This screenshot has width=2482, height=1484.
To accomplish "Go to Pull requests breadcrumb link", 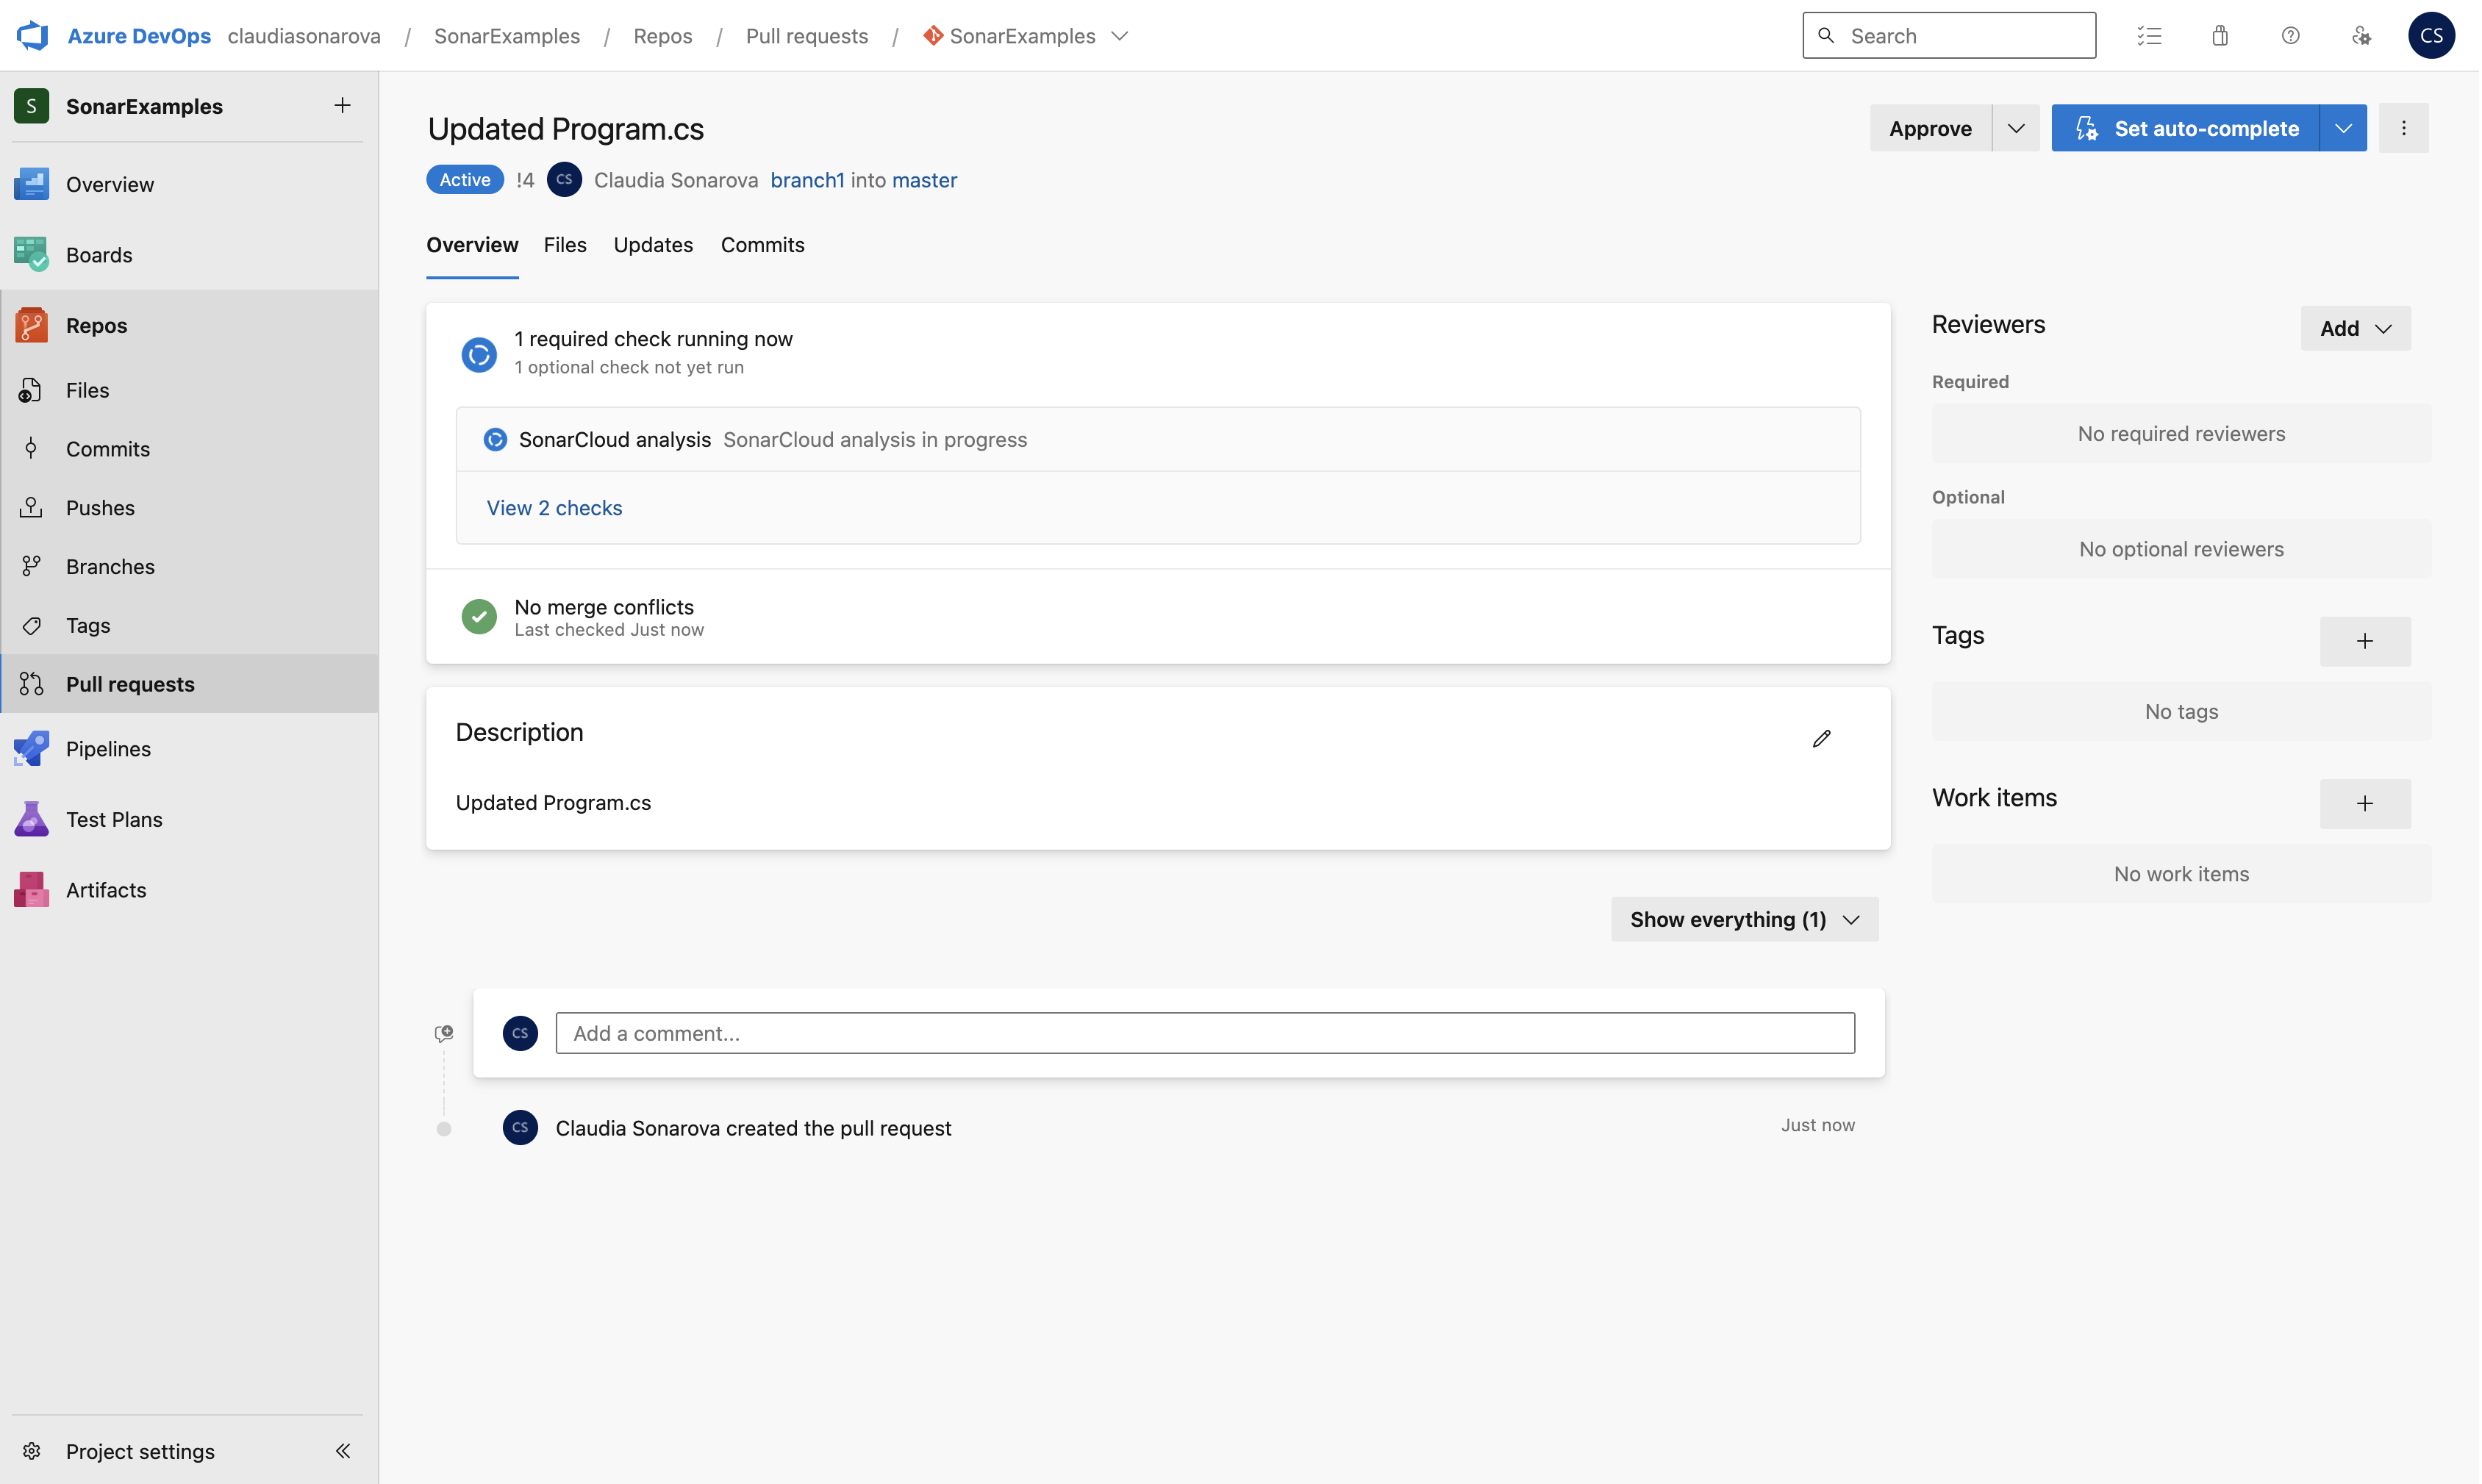I will tap(807, 36).
